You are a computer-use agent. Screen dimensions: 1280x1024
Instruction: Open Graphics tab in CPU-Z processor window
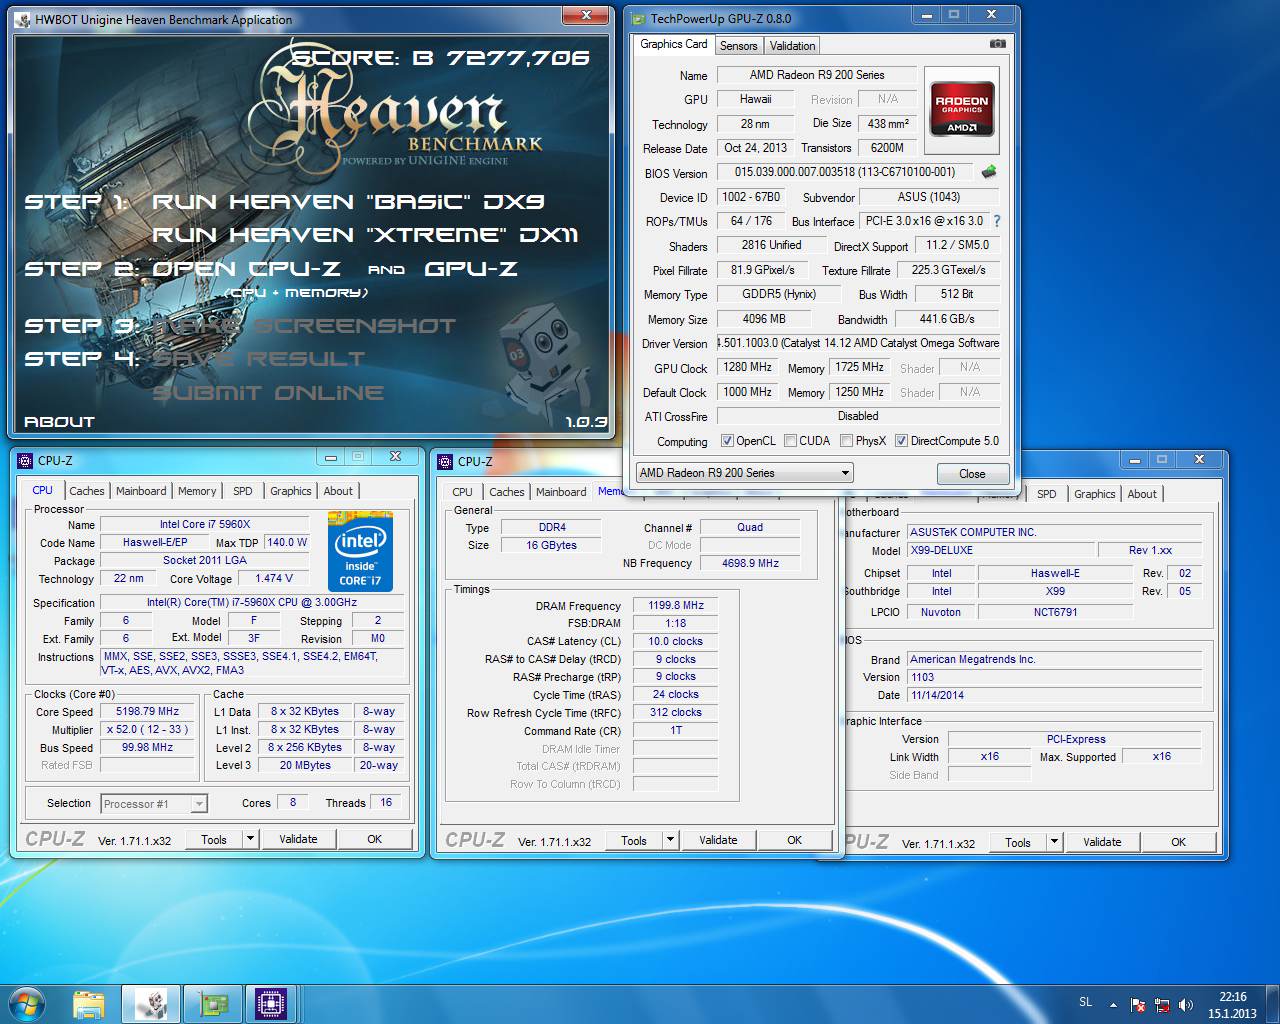pyautogui.click(x=290, y=491)
